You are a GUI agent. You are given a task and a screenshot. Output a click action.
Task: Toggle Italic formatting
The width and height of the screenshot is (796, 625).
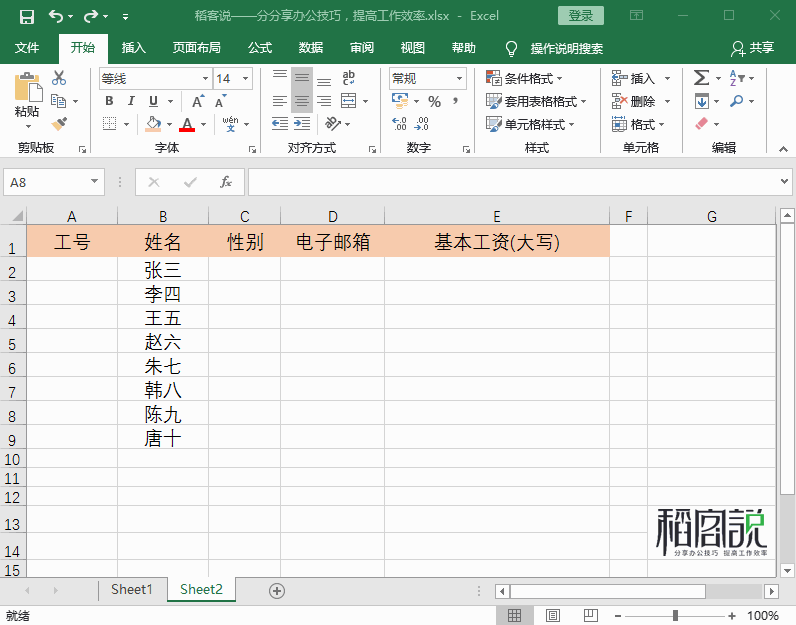pyautogui.click(x=131, y=101)
